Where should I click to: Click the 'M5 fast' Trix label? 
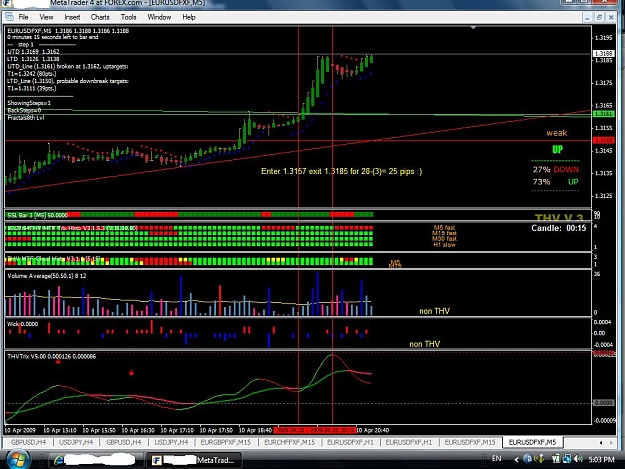(444, 228)
